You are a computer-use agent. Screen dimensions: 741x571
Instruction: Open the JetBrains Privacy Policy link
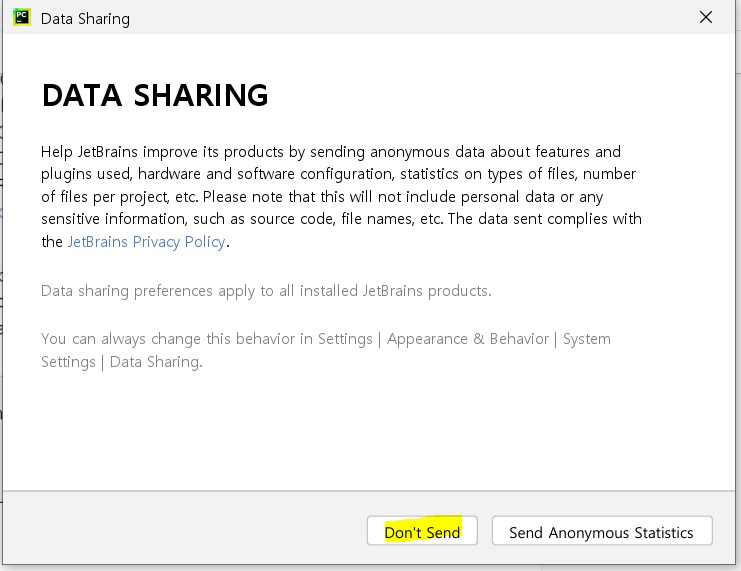(146, 242)
